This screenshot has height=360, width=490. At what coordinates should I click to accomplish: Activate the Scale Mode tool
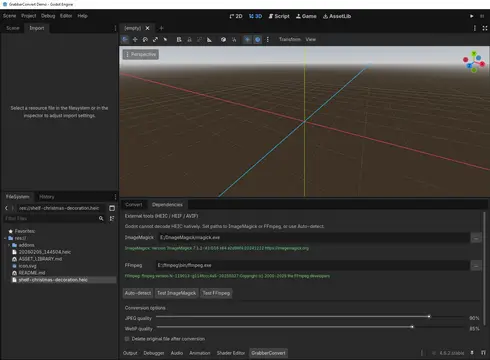(x=155, y=40)
